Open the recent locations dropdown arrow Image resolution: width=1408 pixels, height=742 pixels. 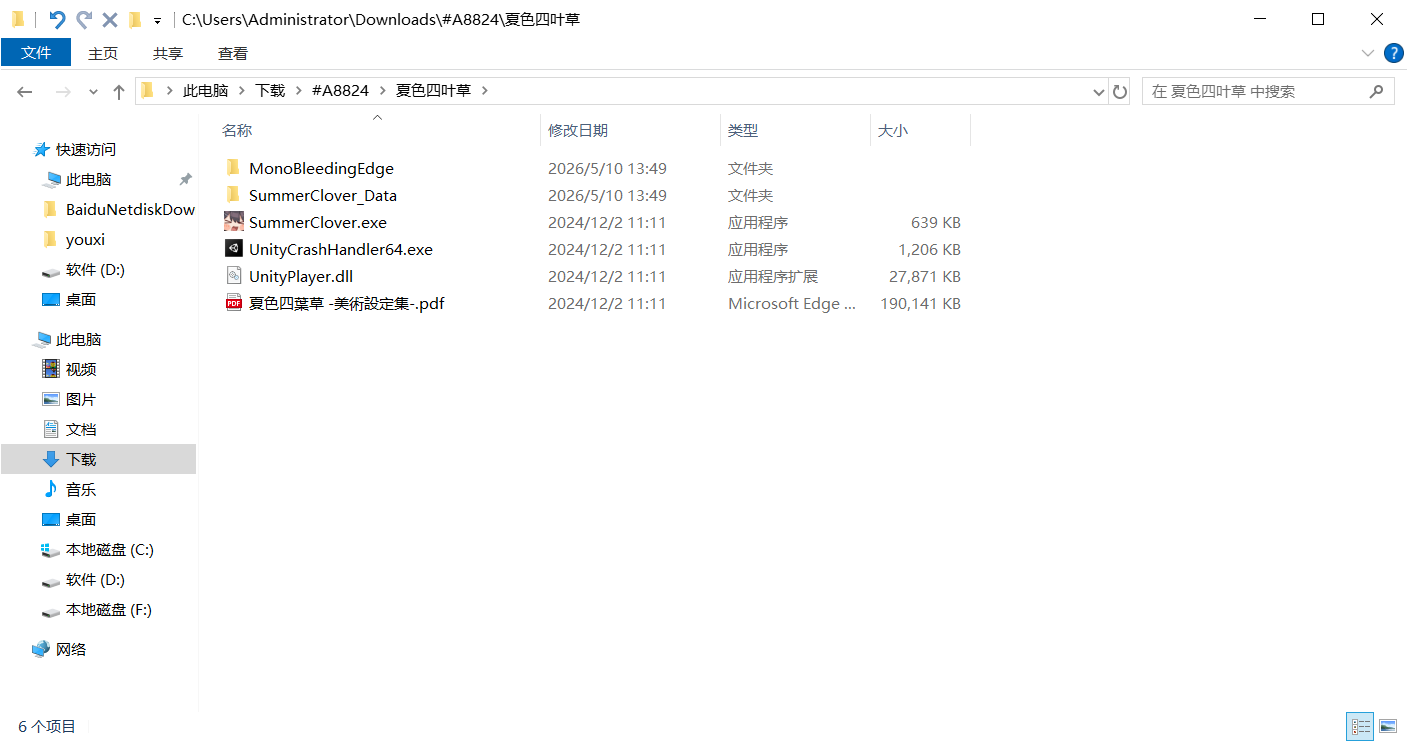tap(93, 92)
